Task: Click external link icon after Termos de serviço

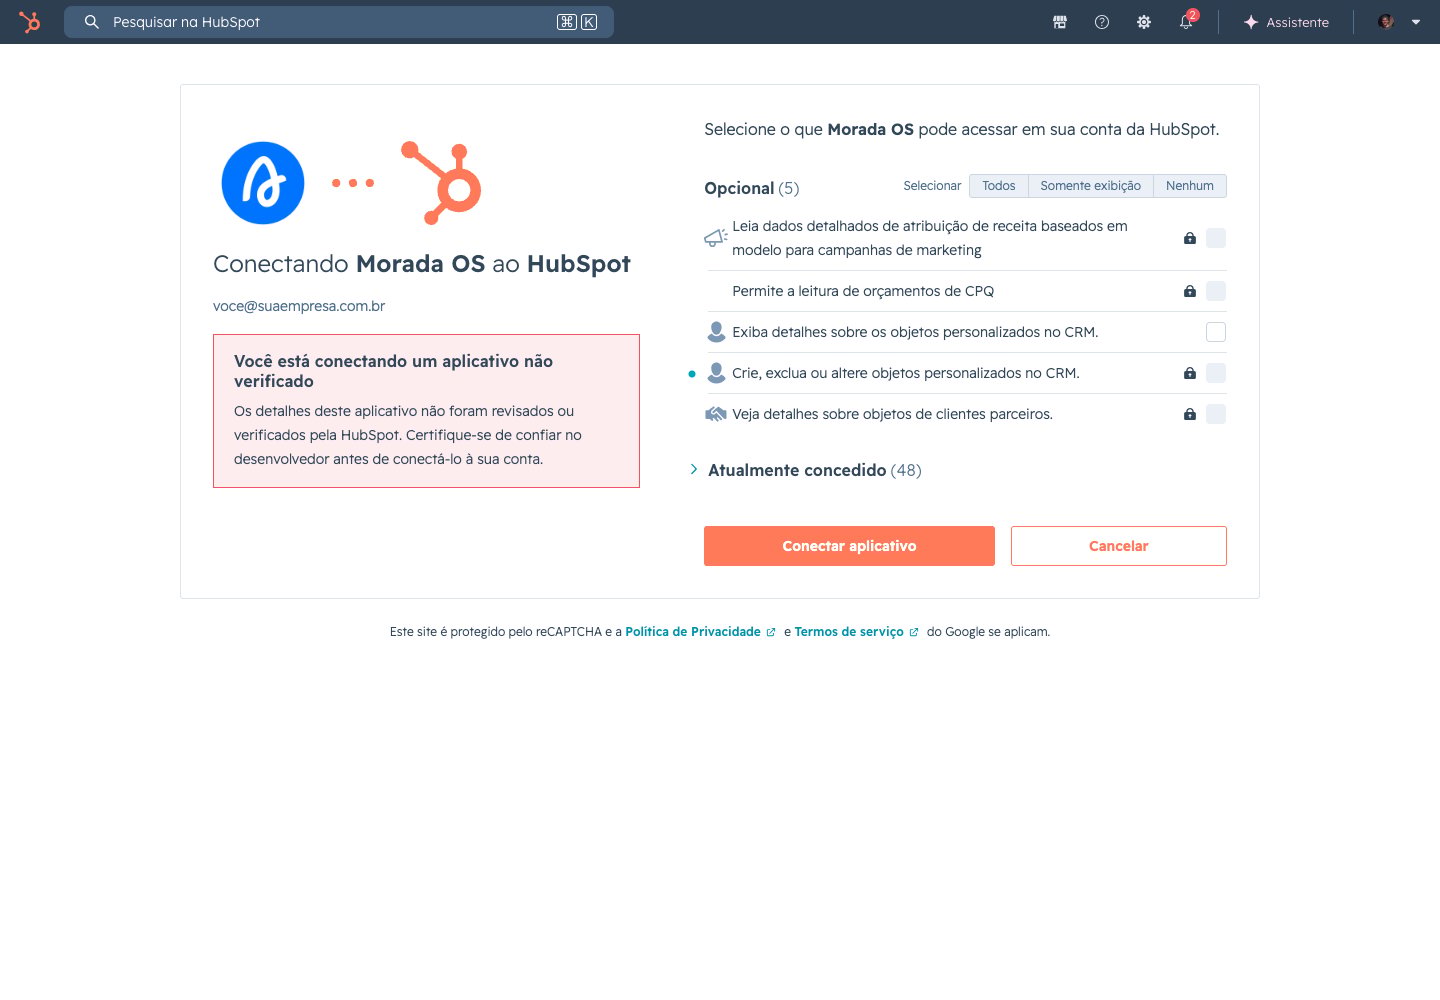Action: tap(914, 632)
